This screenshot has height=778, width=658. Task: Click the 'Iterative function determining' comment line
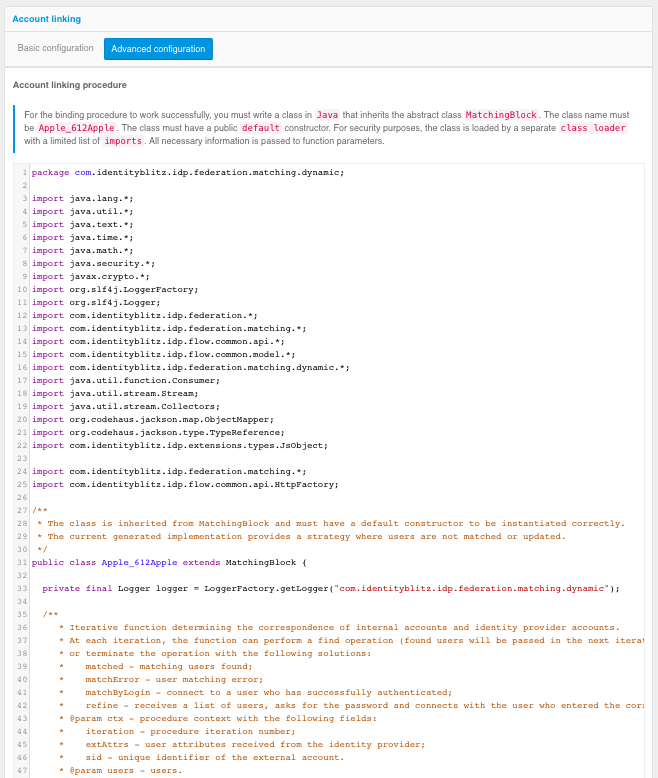click(339, 627)
